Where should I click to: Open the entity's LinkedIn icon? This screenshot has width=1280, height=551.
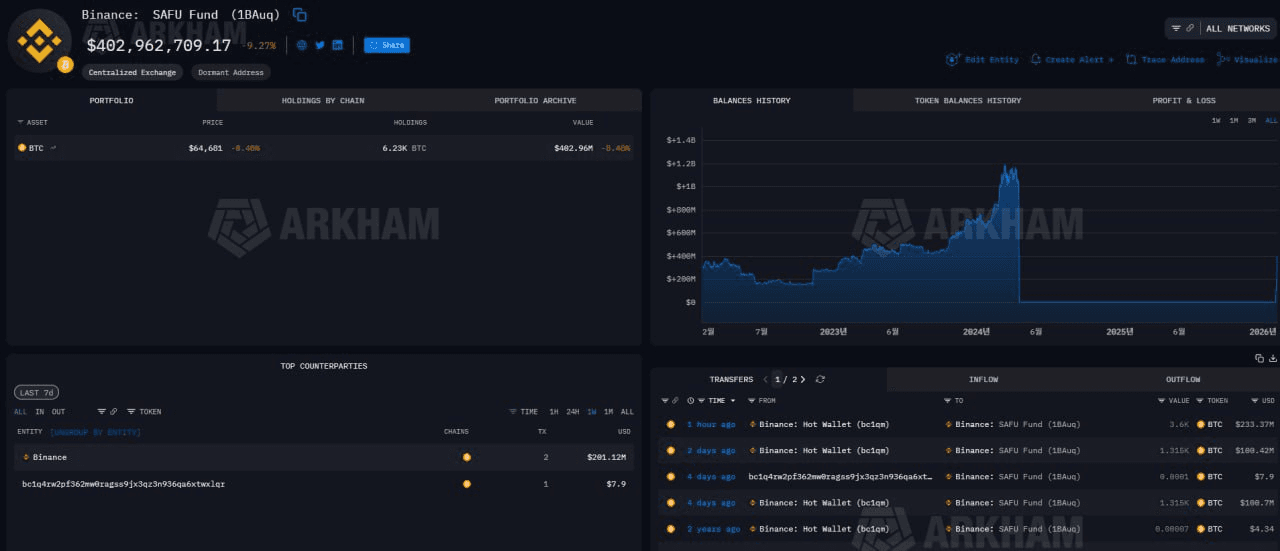(338, 45)
